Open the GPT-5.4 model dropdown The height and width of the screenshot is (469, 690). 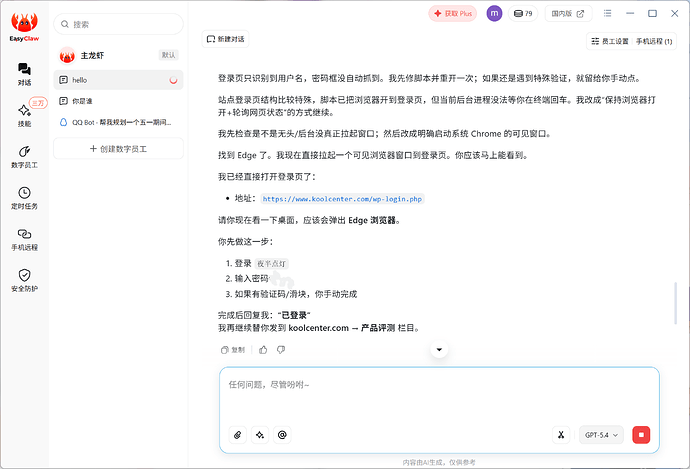click(601, 435)
